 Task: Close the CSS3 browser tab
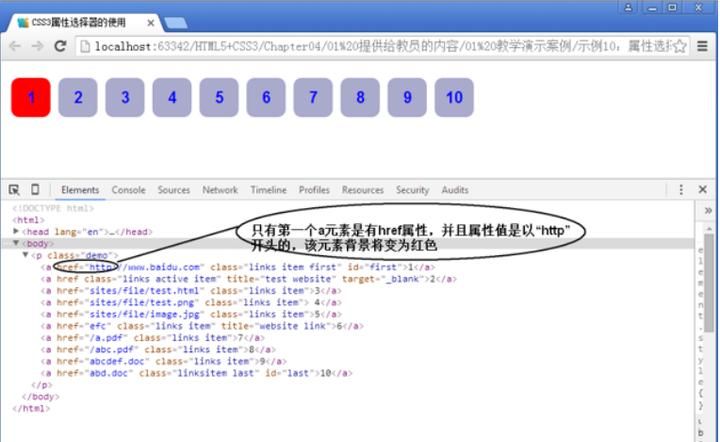point(151,22)
